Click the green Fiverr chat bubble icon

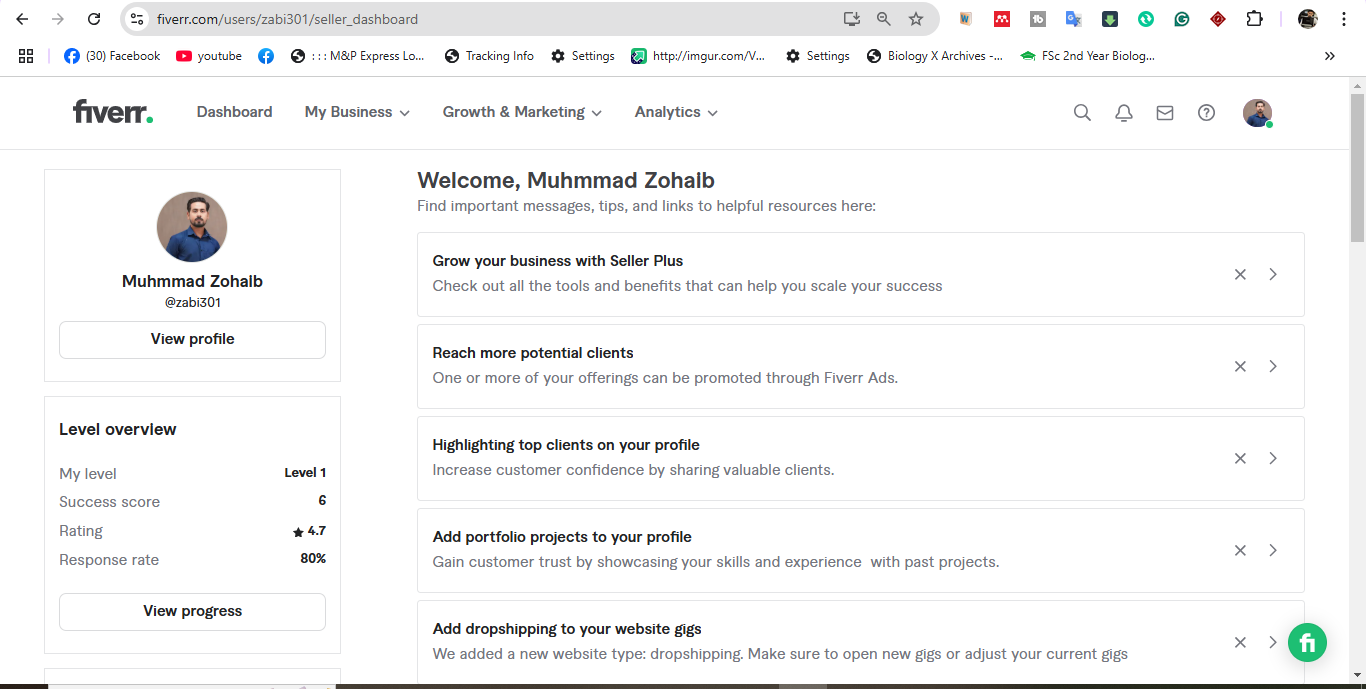[x=1307, y=642]
